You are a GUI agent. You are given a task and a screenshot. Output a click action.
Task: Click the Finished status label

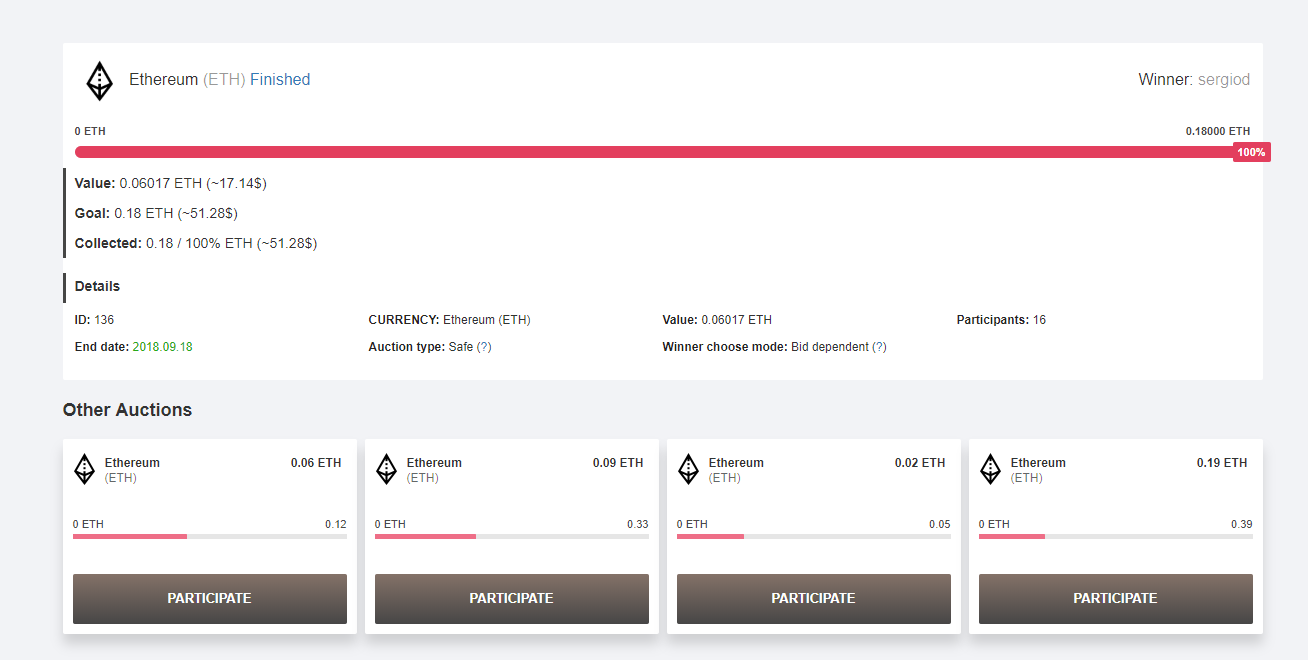(280, 80)
